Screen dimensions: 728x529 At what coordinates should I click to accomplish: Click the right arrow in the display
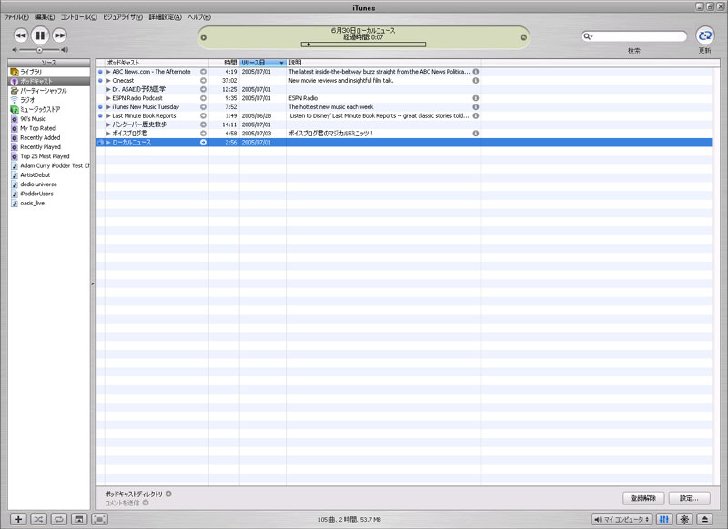pyautogui.click(x=523, y=38)
